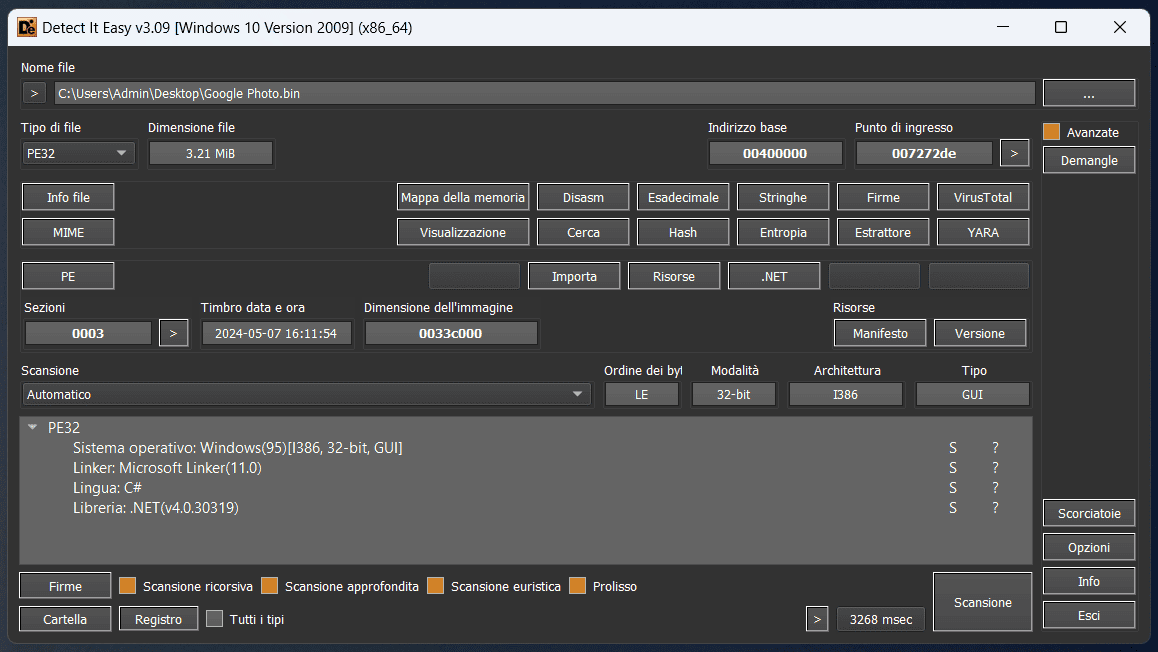Click the arrow button left of file path
1158x652 pixels.
click(x=34, y=93)
